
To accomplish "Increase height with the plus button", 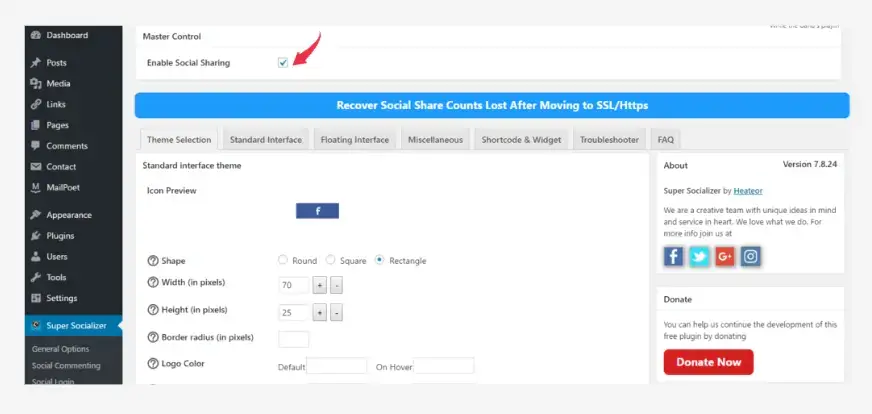I will pyautogui.click(x=319, y=313).
